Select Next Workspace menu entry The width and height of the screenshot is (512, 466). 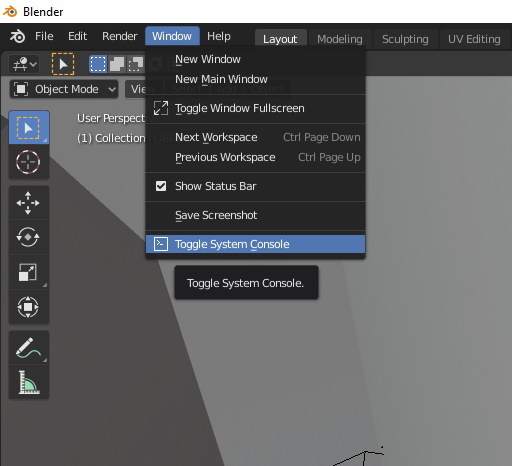pyautogui.click(x=255, y=137)
